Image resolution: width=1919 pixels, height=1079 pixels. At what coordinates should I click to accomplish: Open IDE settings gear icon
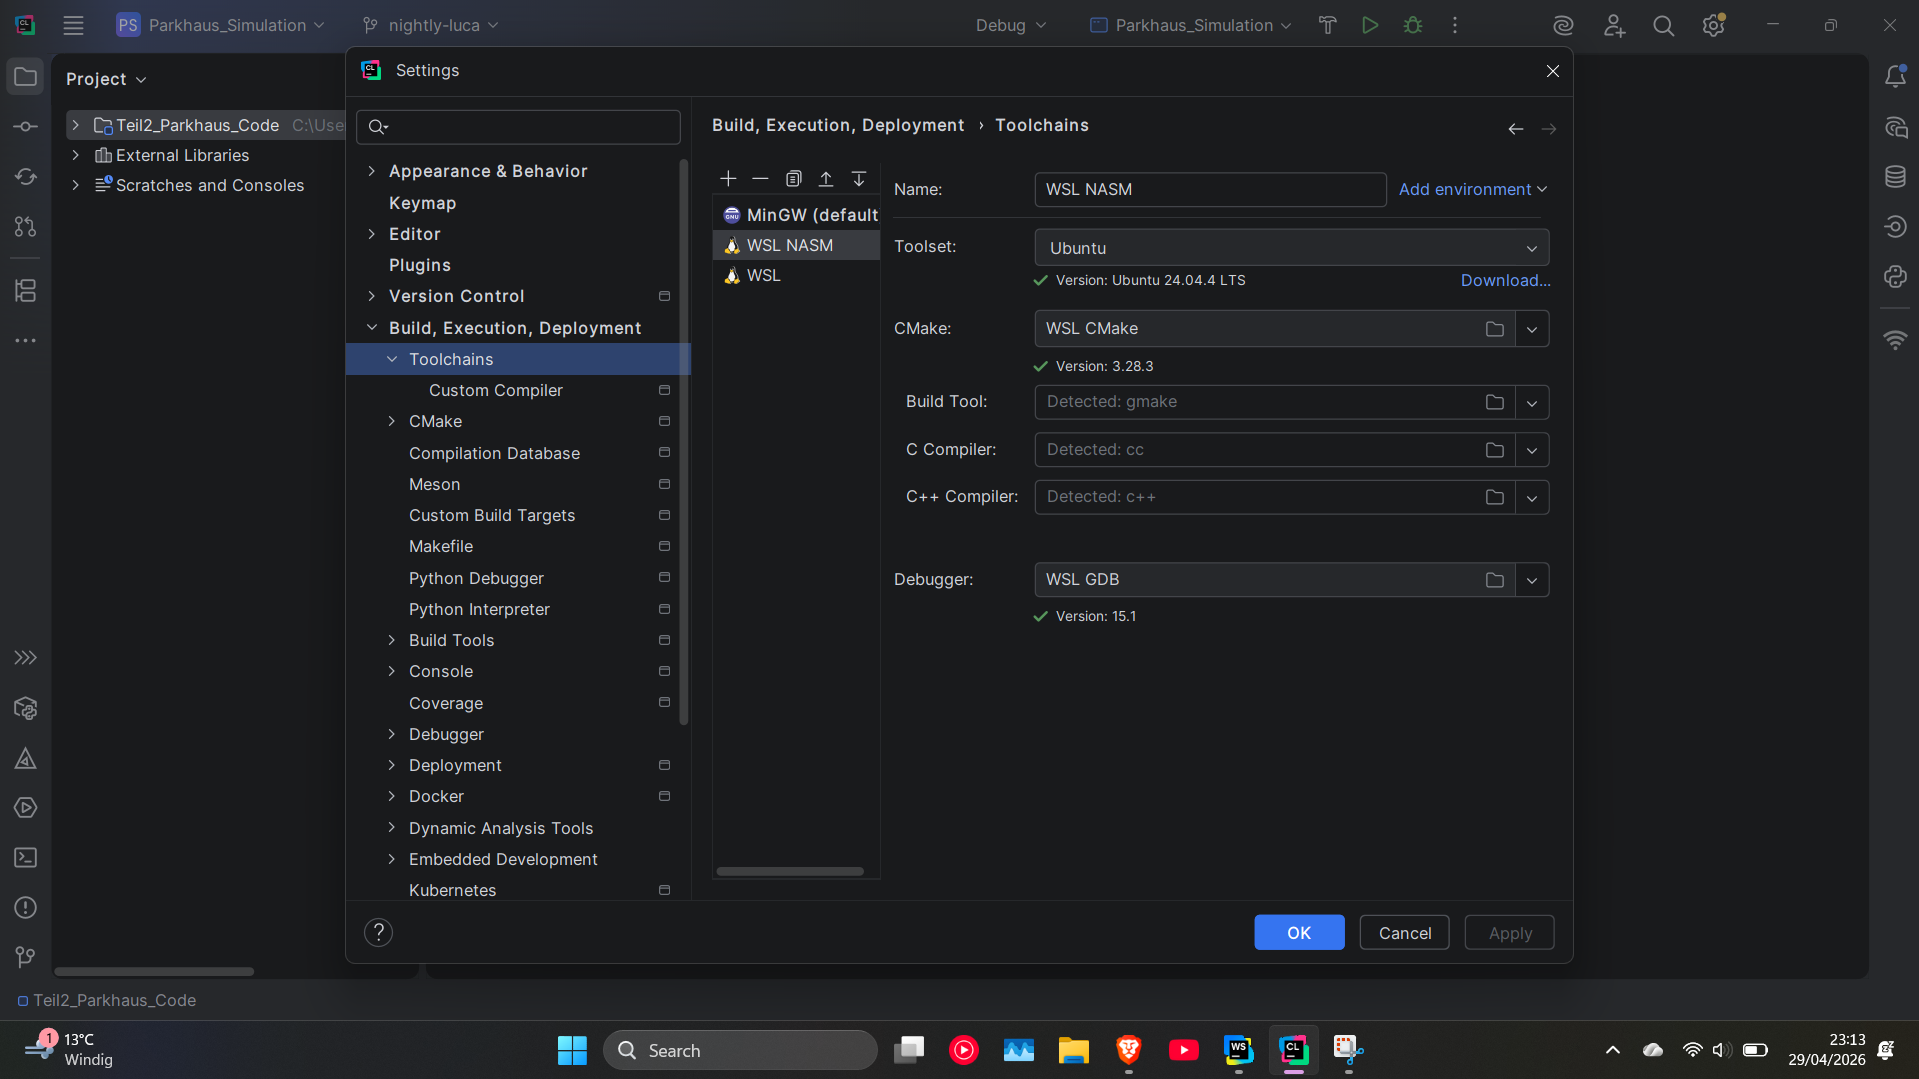(x=1714, y=25)
